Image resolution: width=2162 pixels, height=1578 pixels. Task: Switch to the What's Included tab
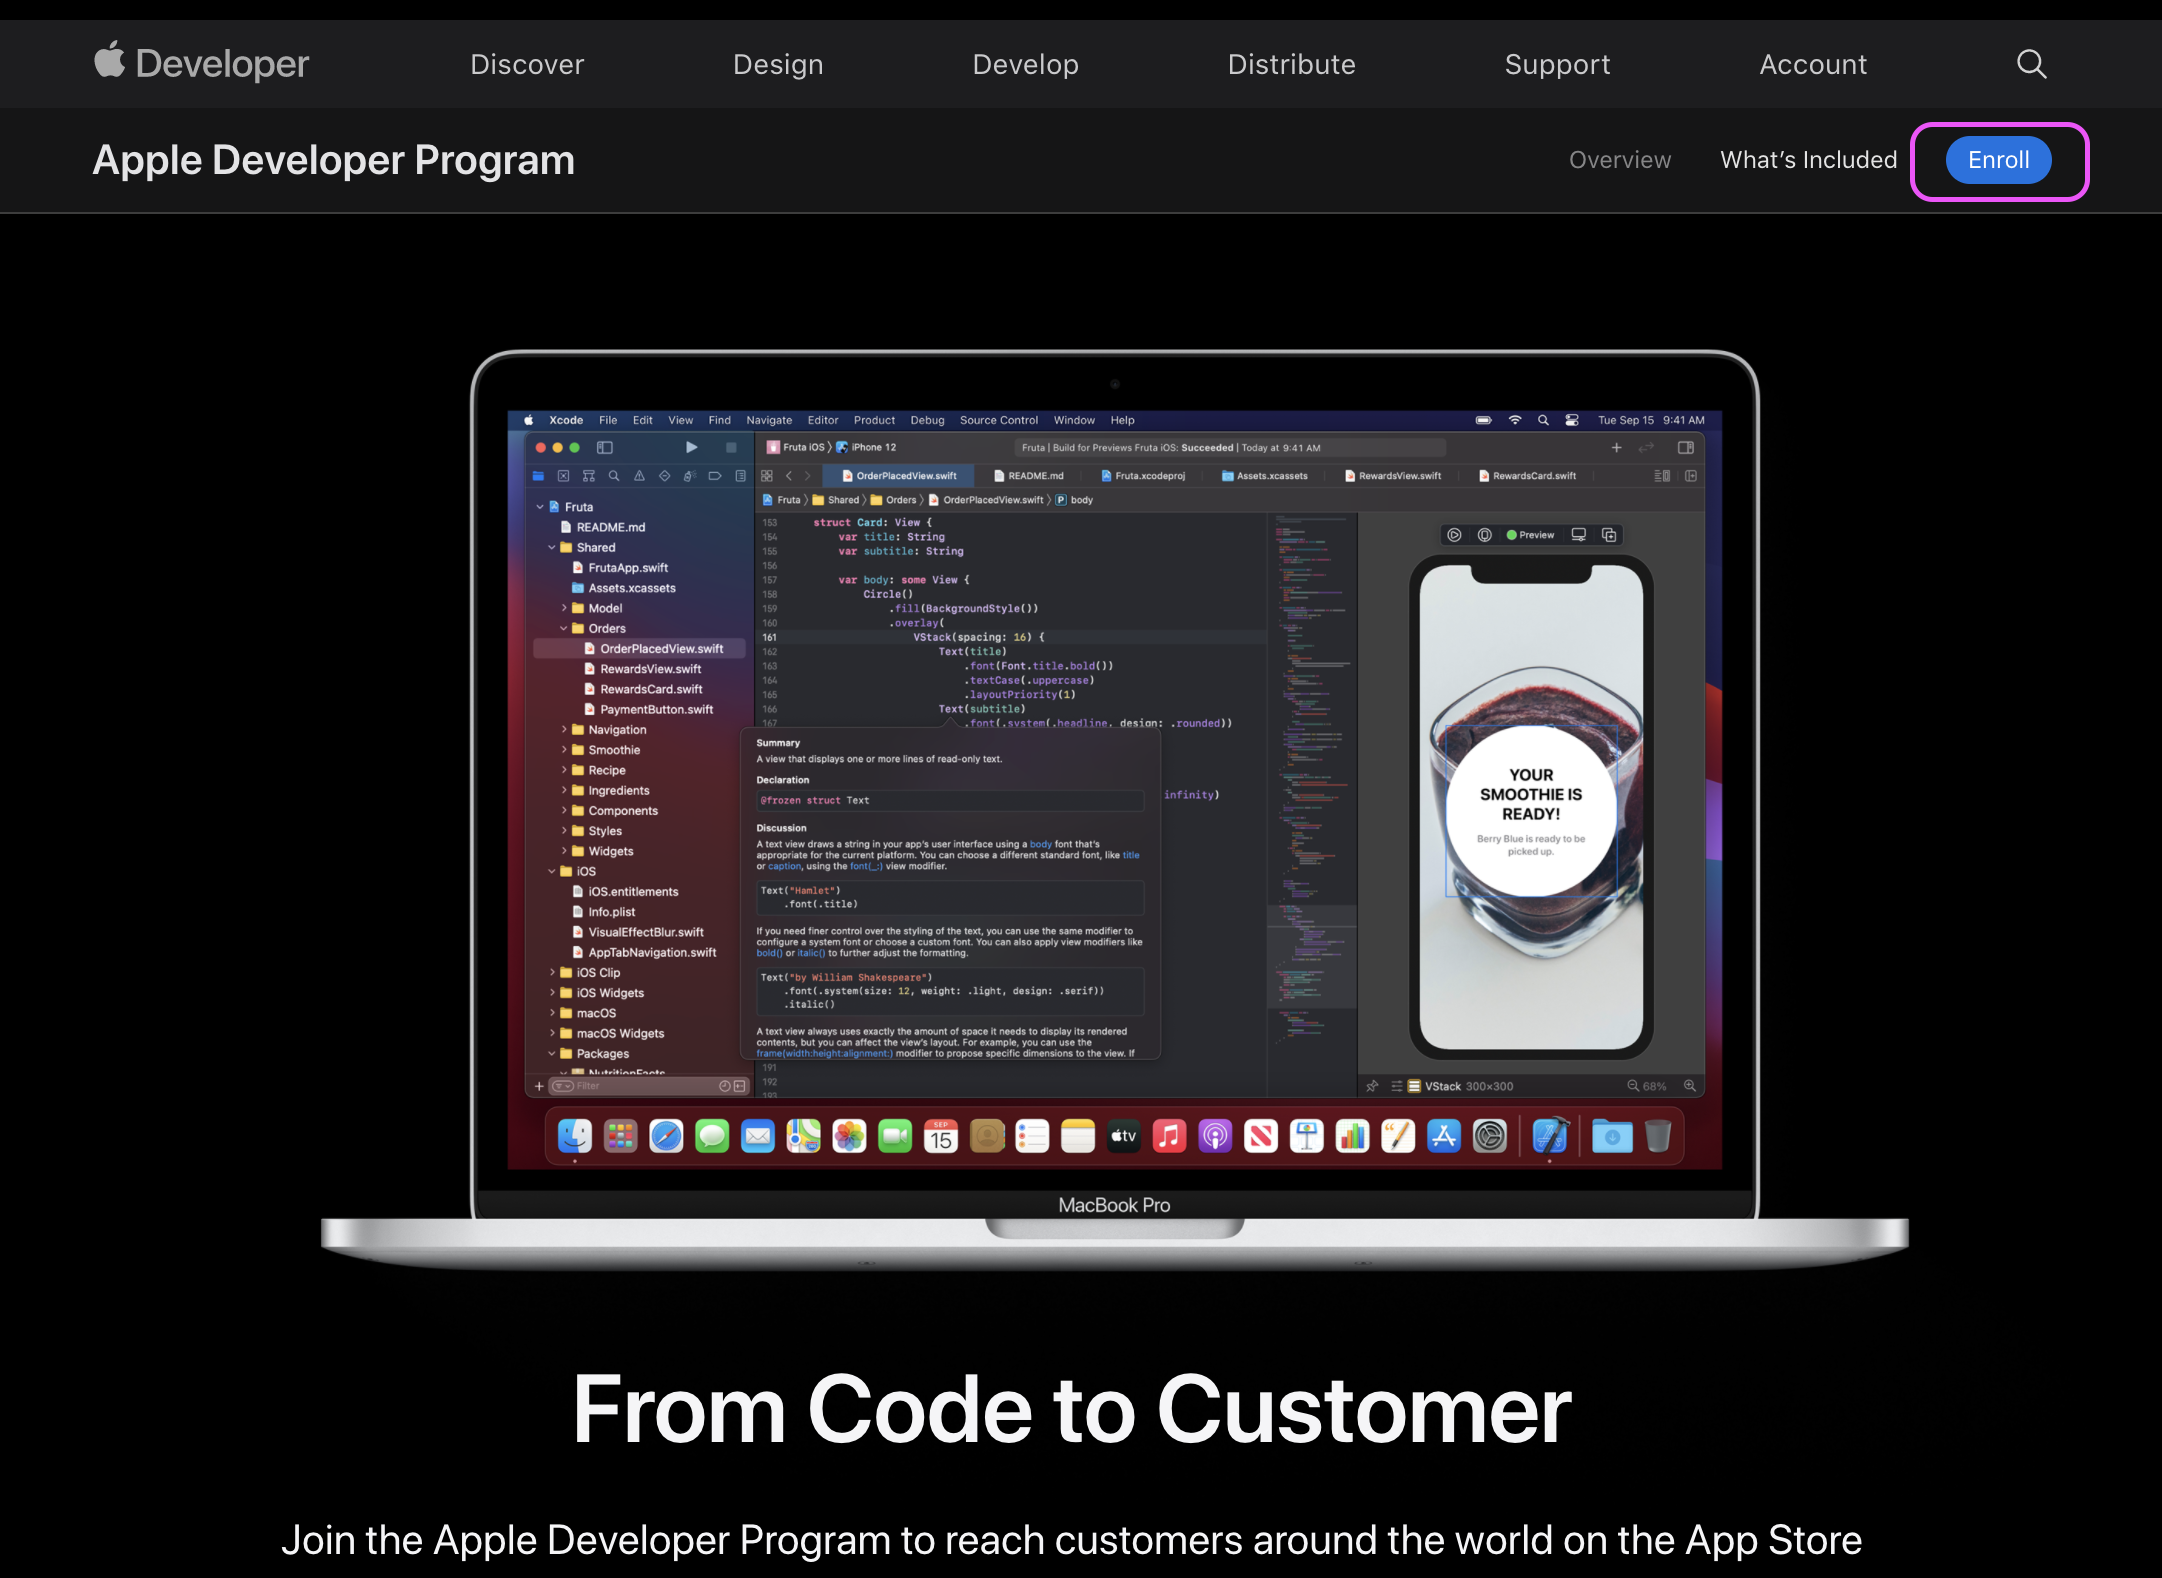[x=1808, y=160]
